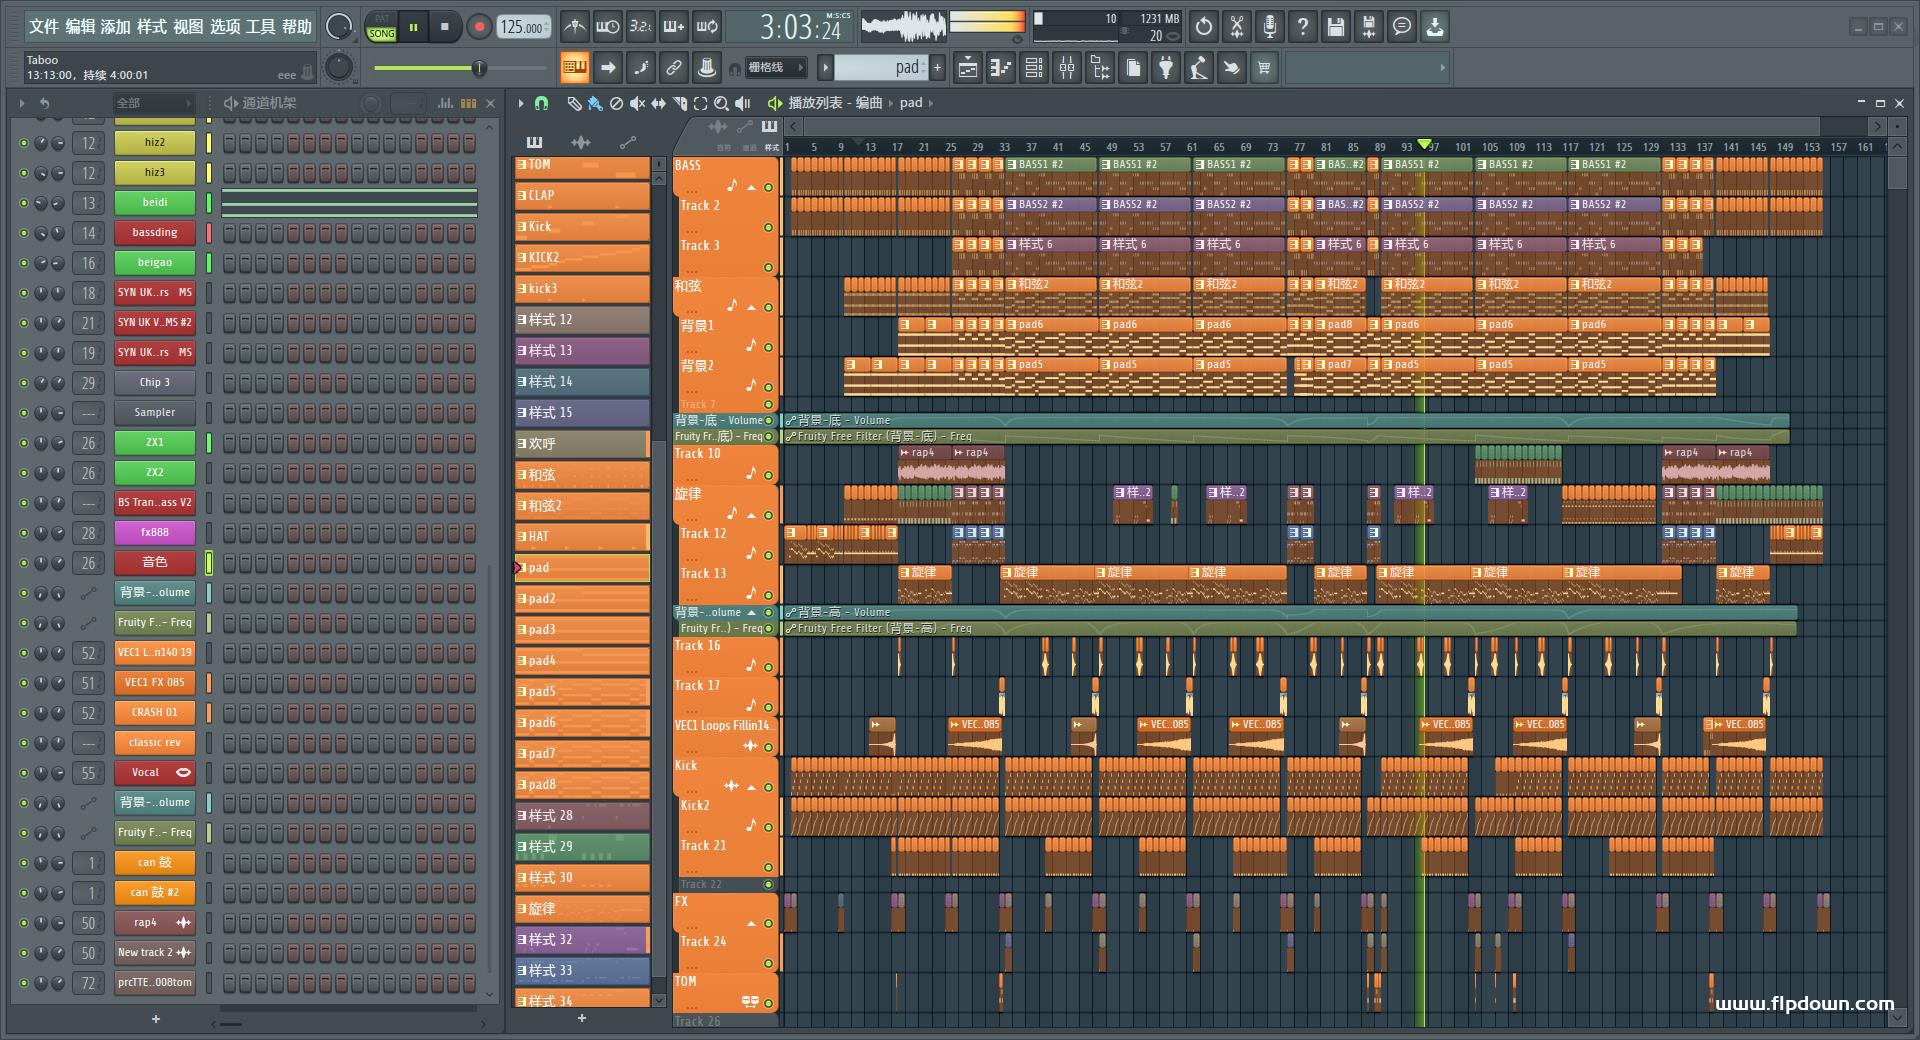Open the piano roll view icon
This screenshot has width=1920, height=1040.
click(x=1000, y=68)
